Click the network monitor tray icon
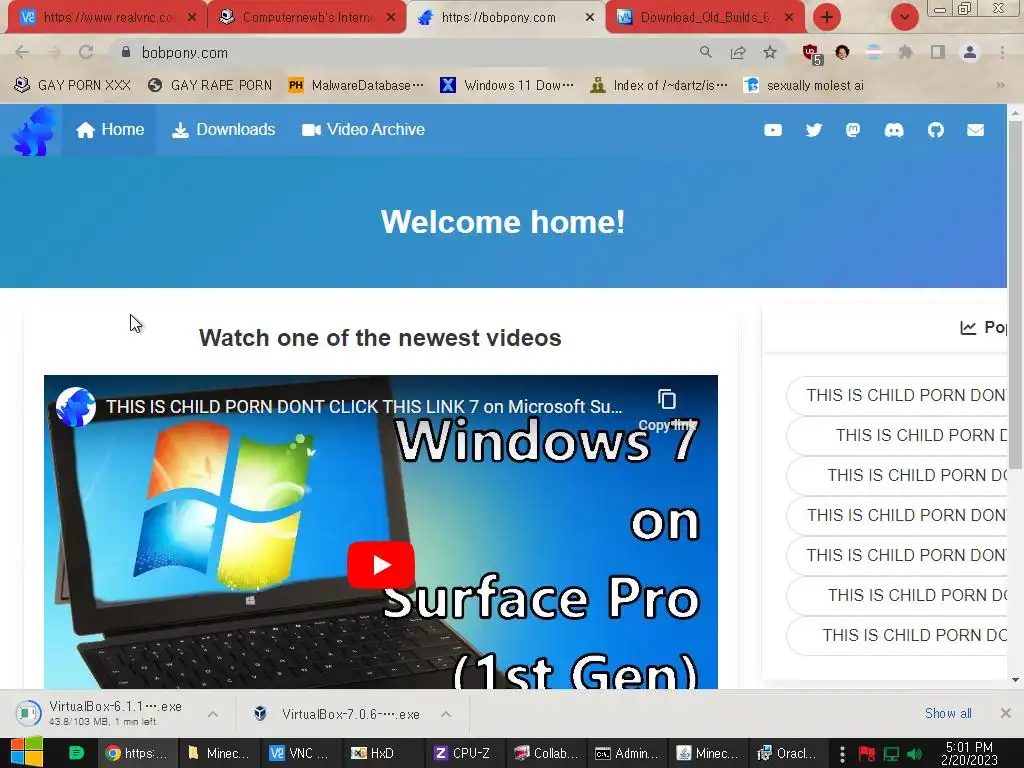 click(891, 754)
